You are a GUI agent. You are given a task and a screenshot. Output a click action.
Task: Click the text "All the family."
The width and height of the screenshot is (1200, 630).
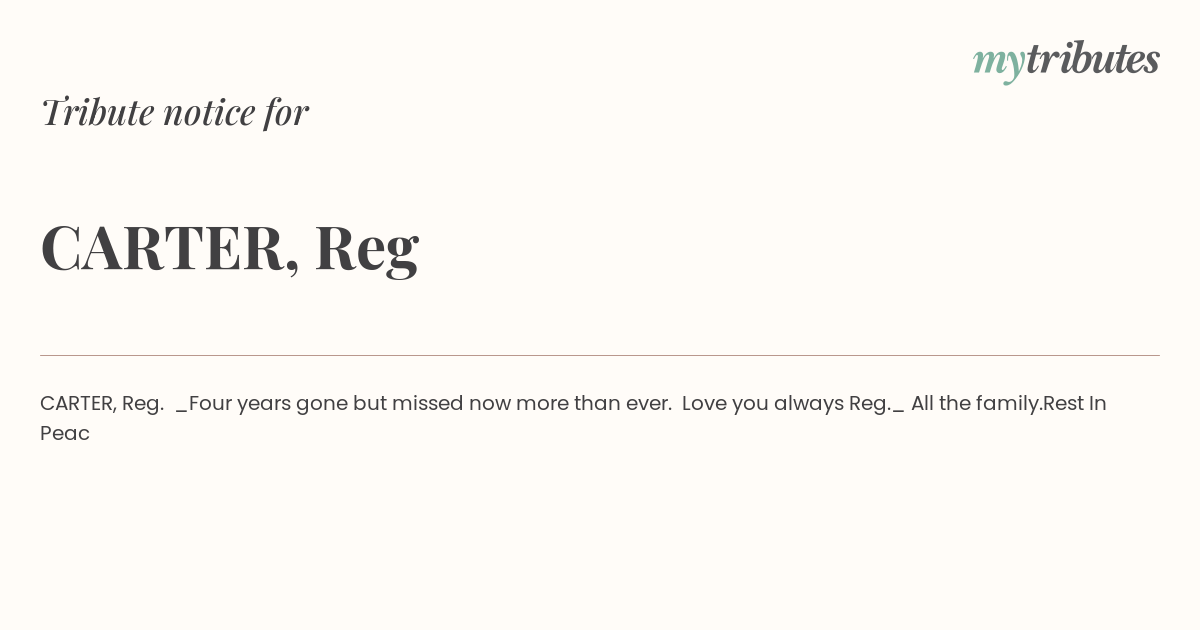click(x=976, y=403)
